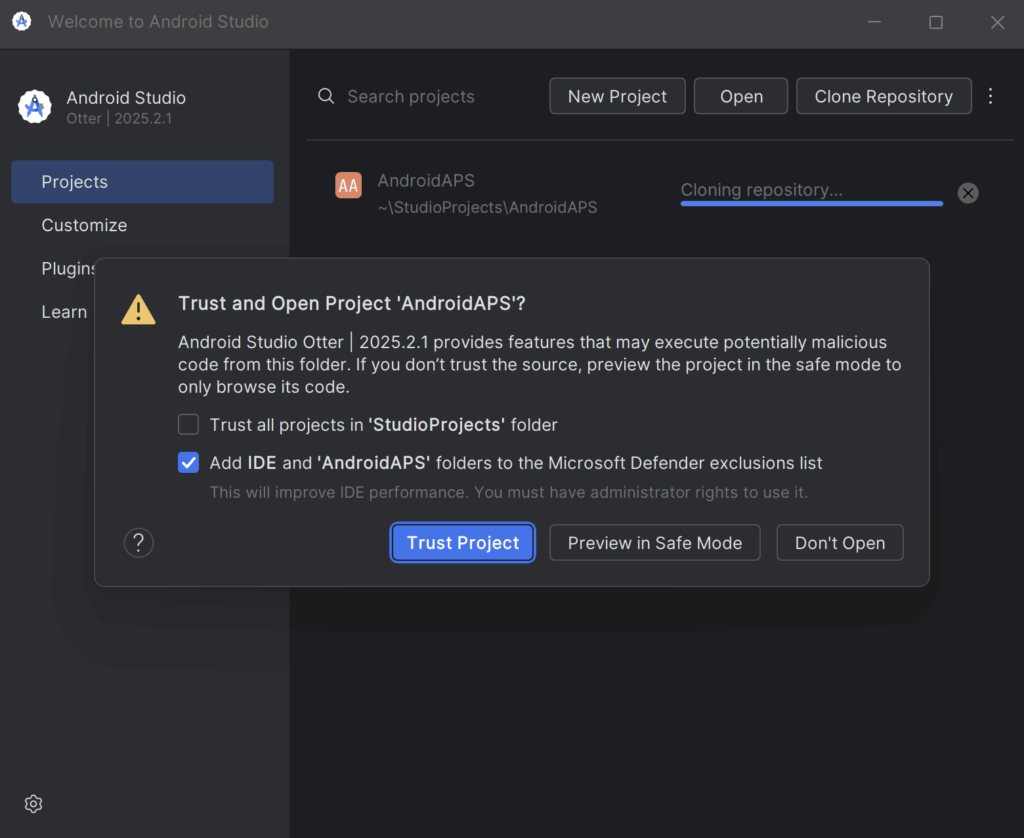The height and width of the screenshot is (838, 1024).
Task: Open the Customize section
Action: pyautogui.click(x=84, y=225)
